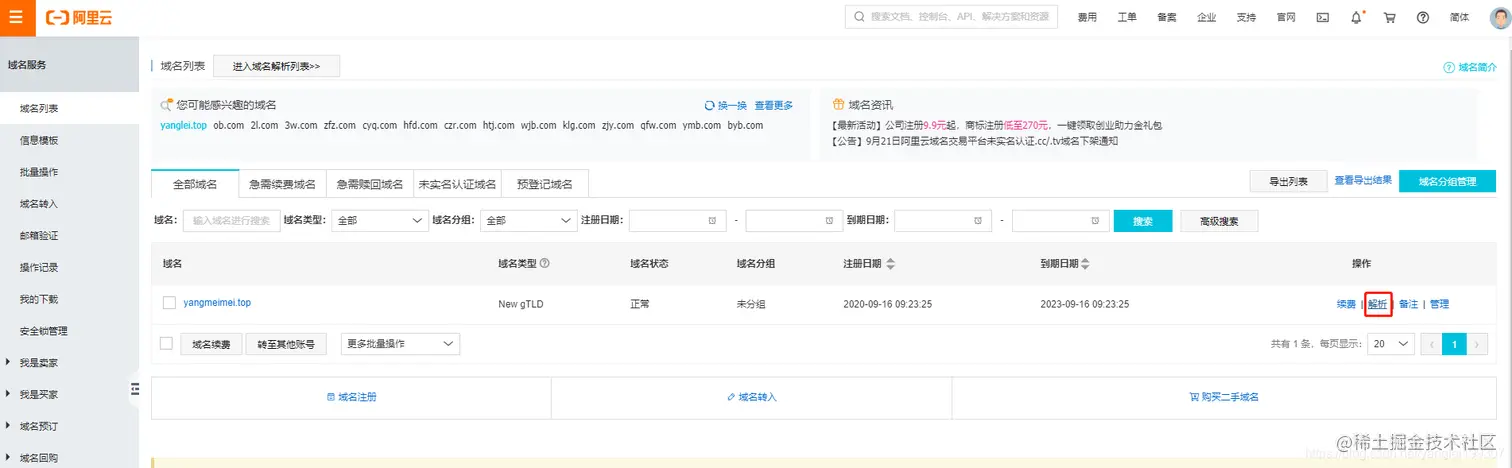Click 高级搜索 button

pos(1219,221)
